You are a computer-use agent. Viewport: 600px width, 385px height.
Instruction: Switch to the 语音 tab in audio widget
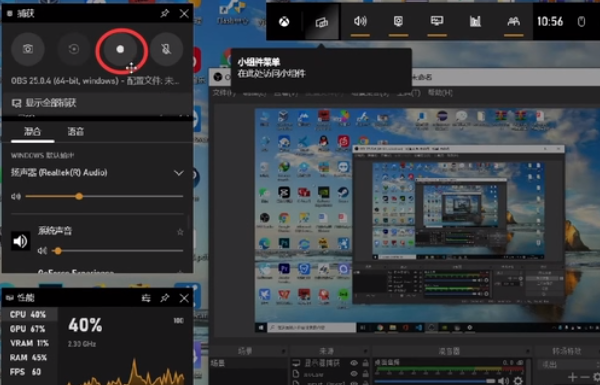coord(76,132)
